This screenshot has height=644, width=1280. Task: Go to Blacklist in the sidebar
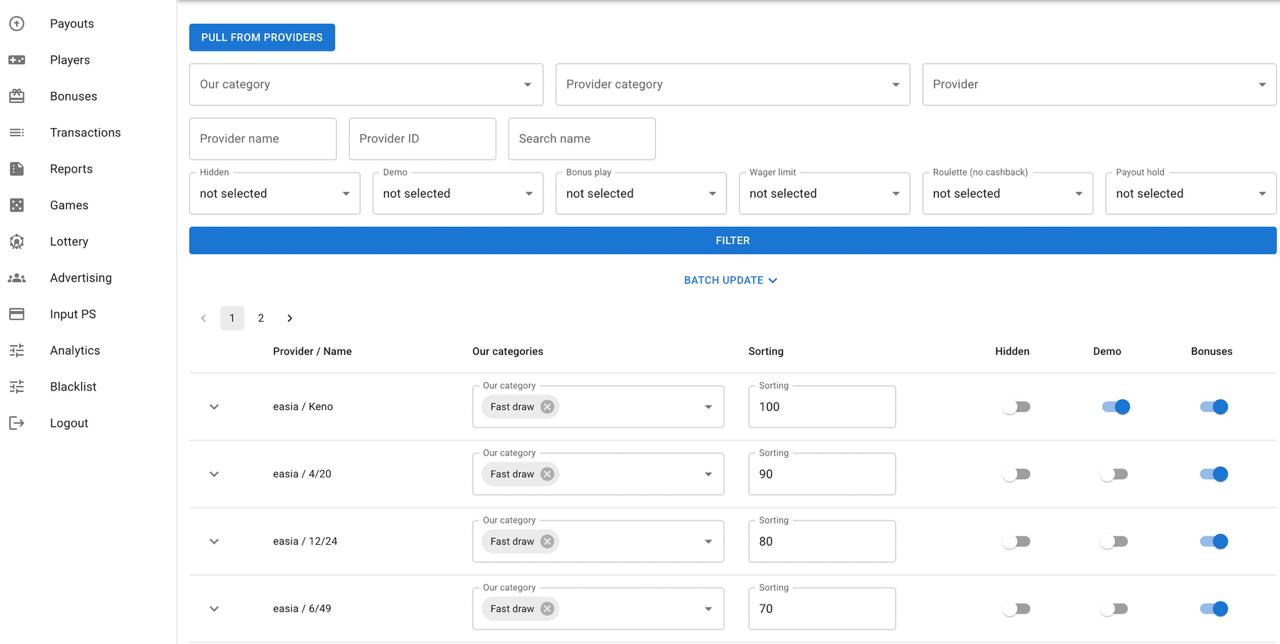pos(73,387)
